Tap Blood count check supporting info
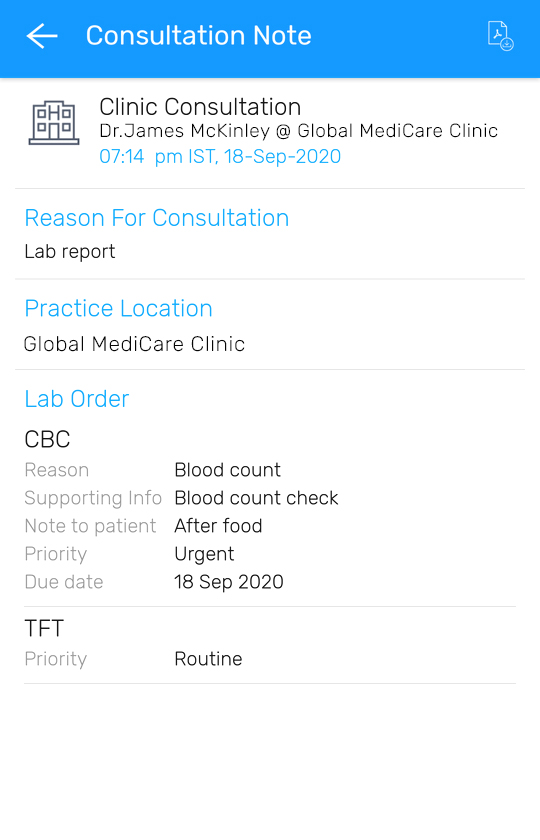Viewport: 540px width, 840px height. point(256,498)
